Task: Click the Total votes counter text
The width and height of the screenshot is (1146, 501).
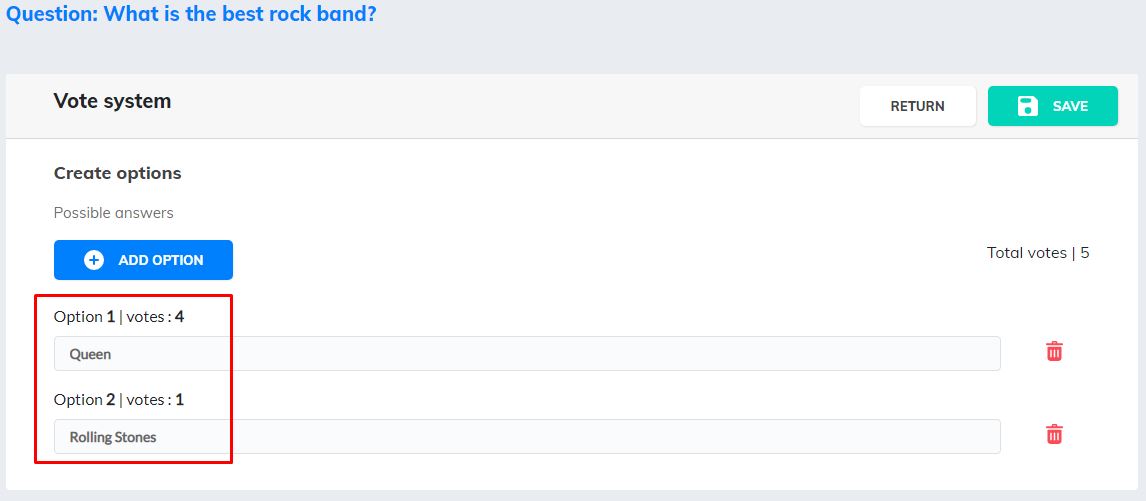Action: (1027, 253)
